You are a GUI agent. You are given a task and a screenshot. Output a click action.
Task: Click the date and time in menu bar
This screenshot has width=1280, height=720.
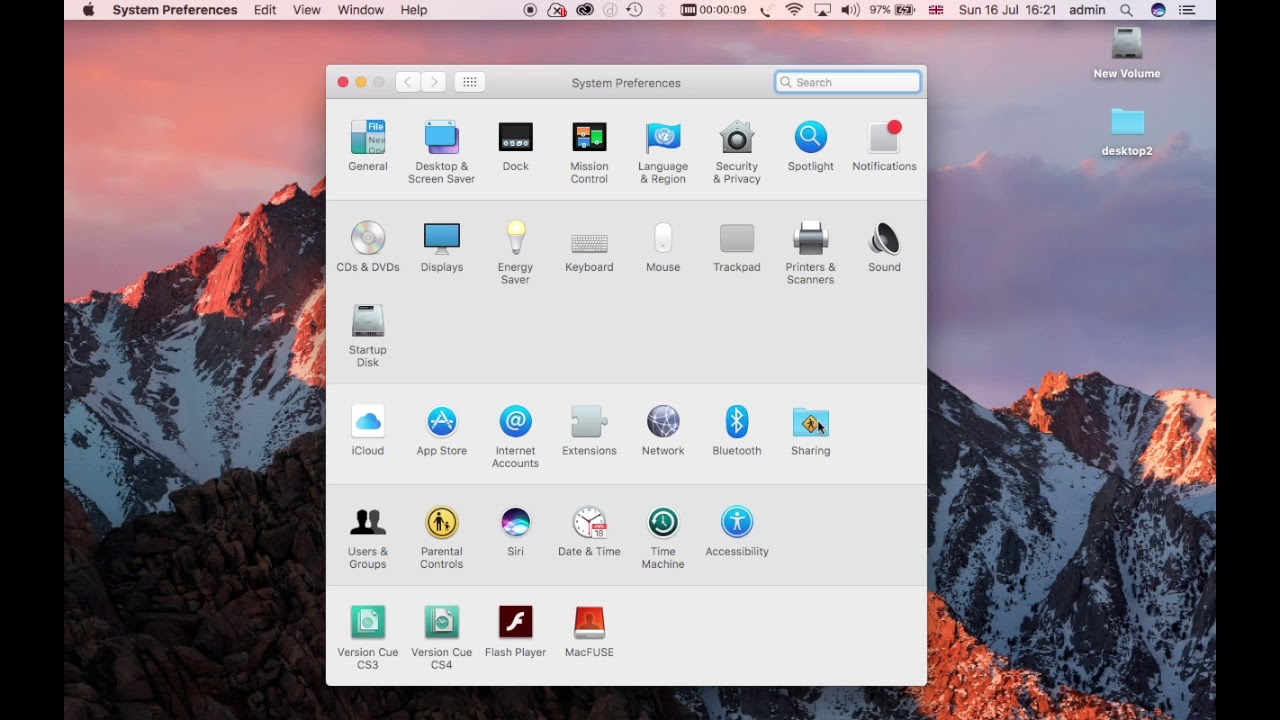1007,10
